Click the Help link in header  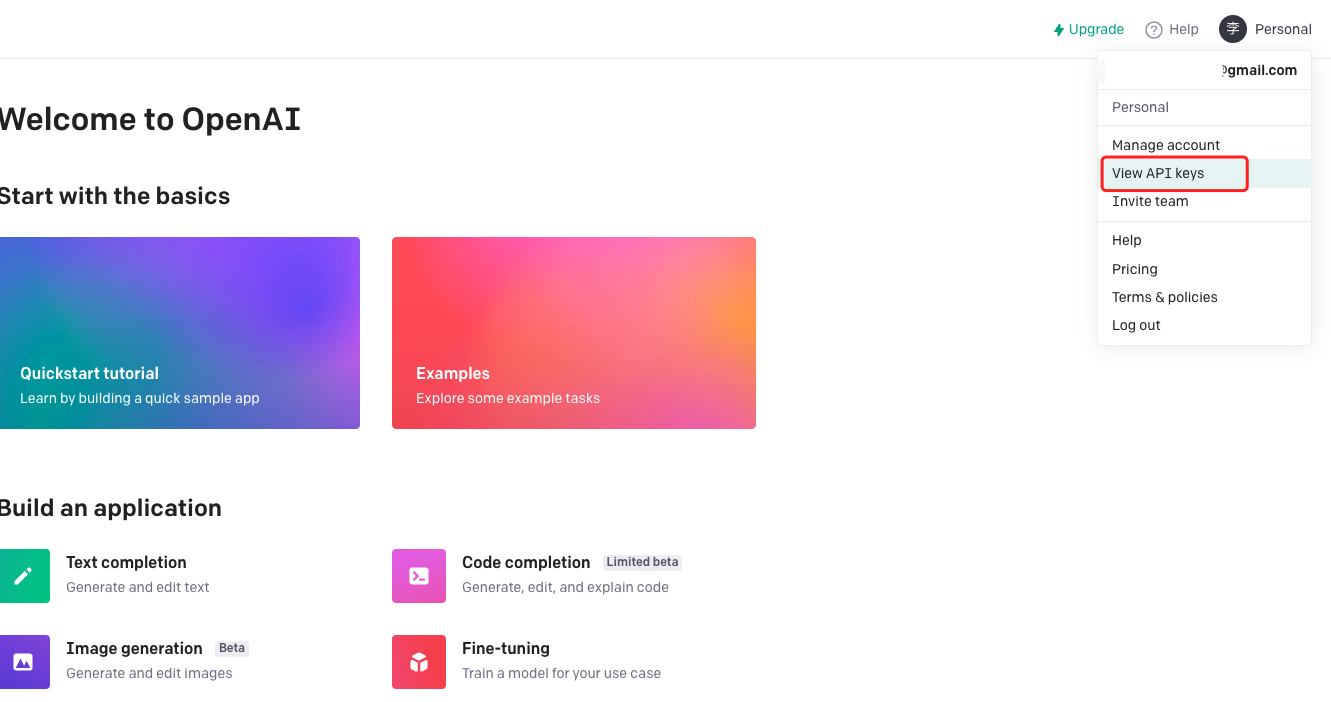pos(1172,30)
